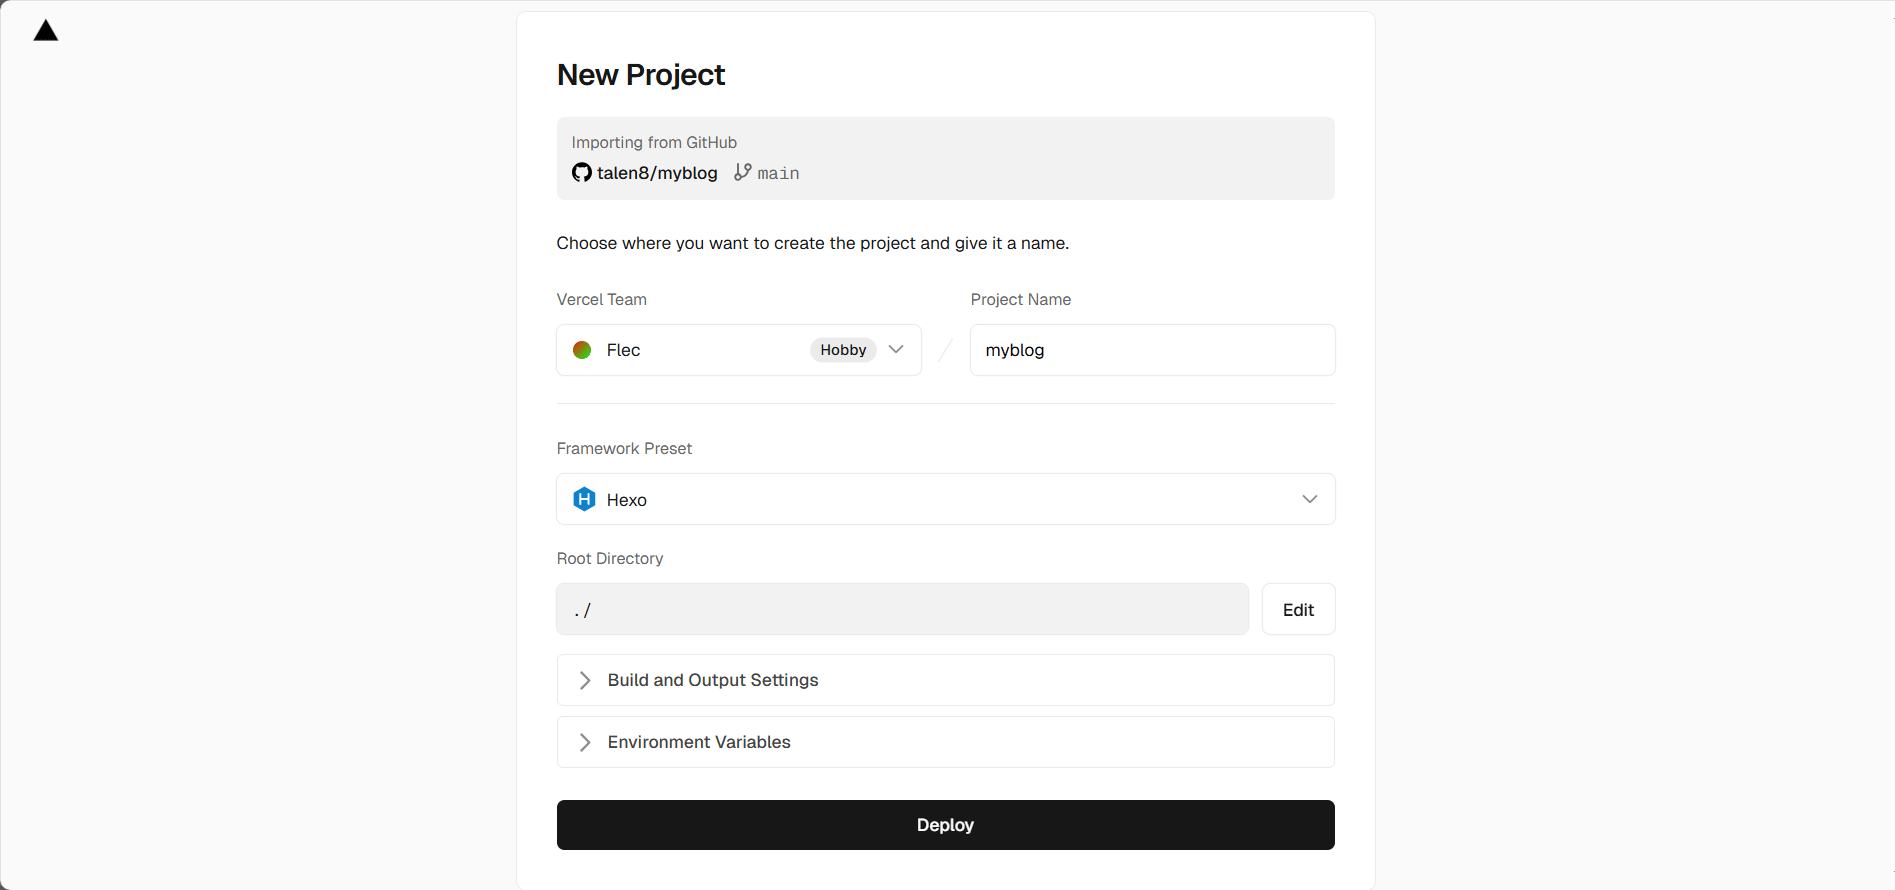The height and width of the screenshot is (890, 1895).
Task: Click the Framework Preset dropdown arrow
Action: [x=1309, y=499]
